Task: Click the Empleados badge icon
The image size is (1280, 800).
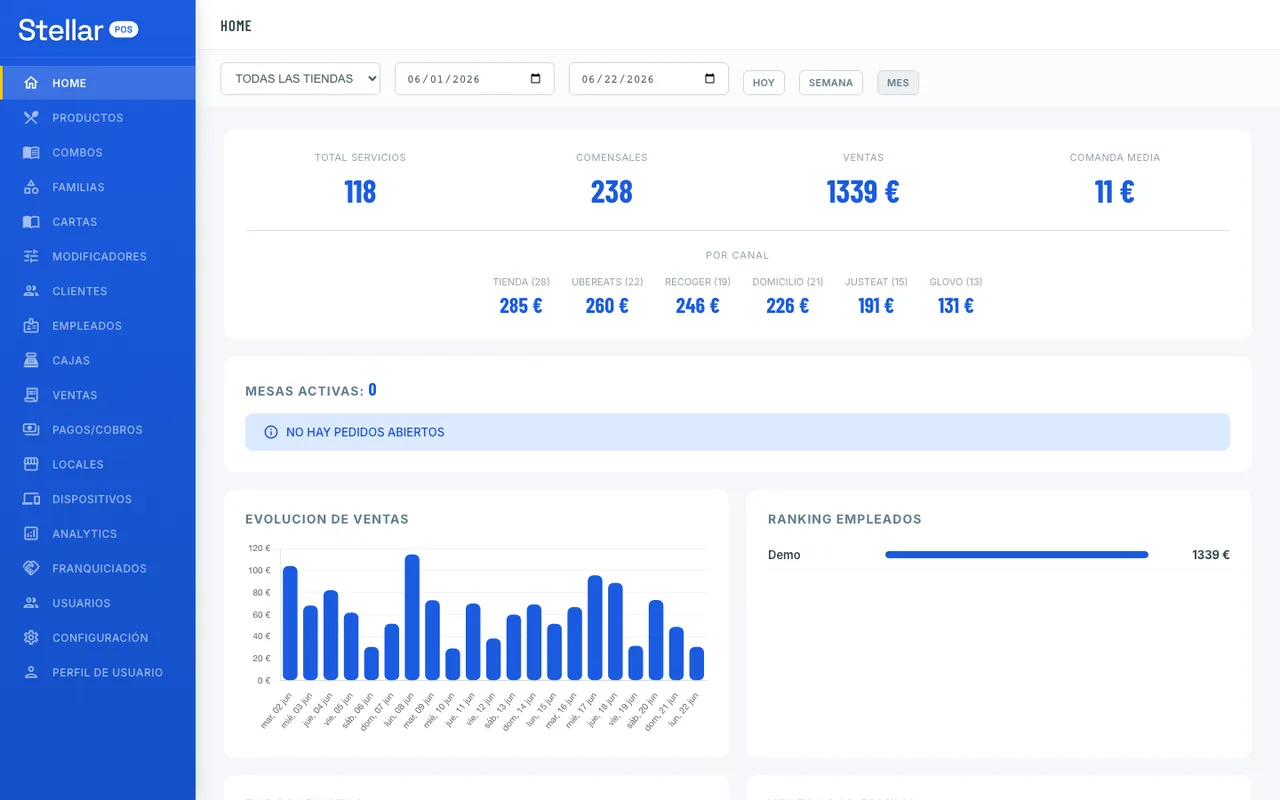Action: pos(31,326)
